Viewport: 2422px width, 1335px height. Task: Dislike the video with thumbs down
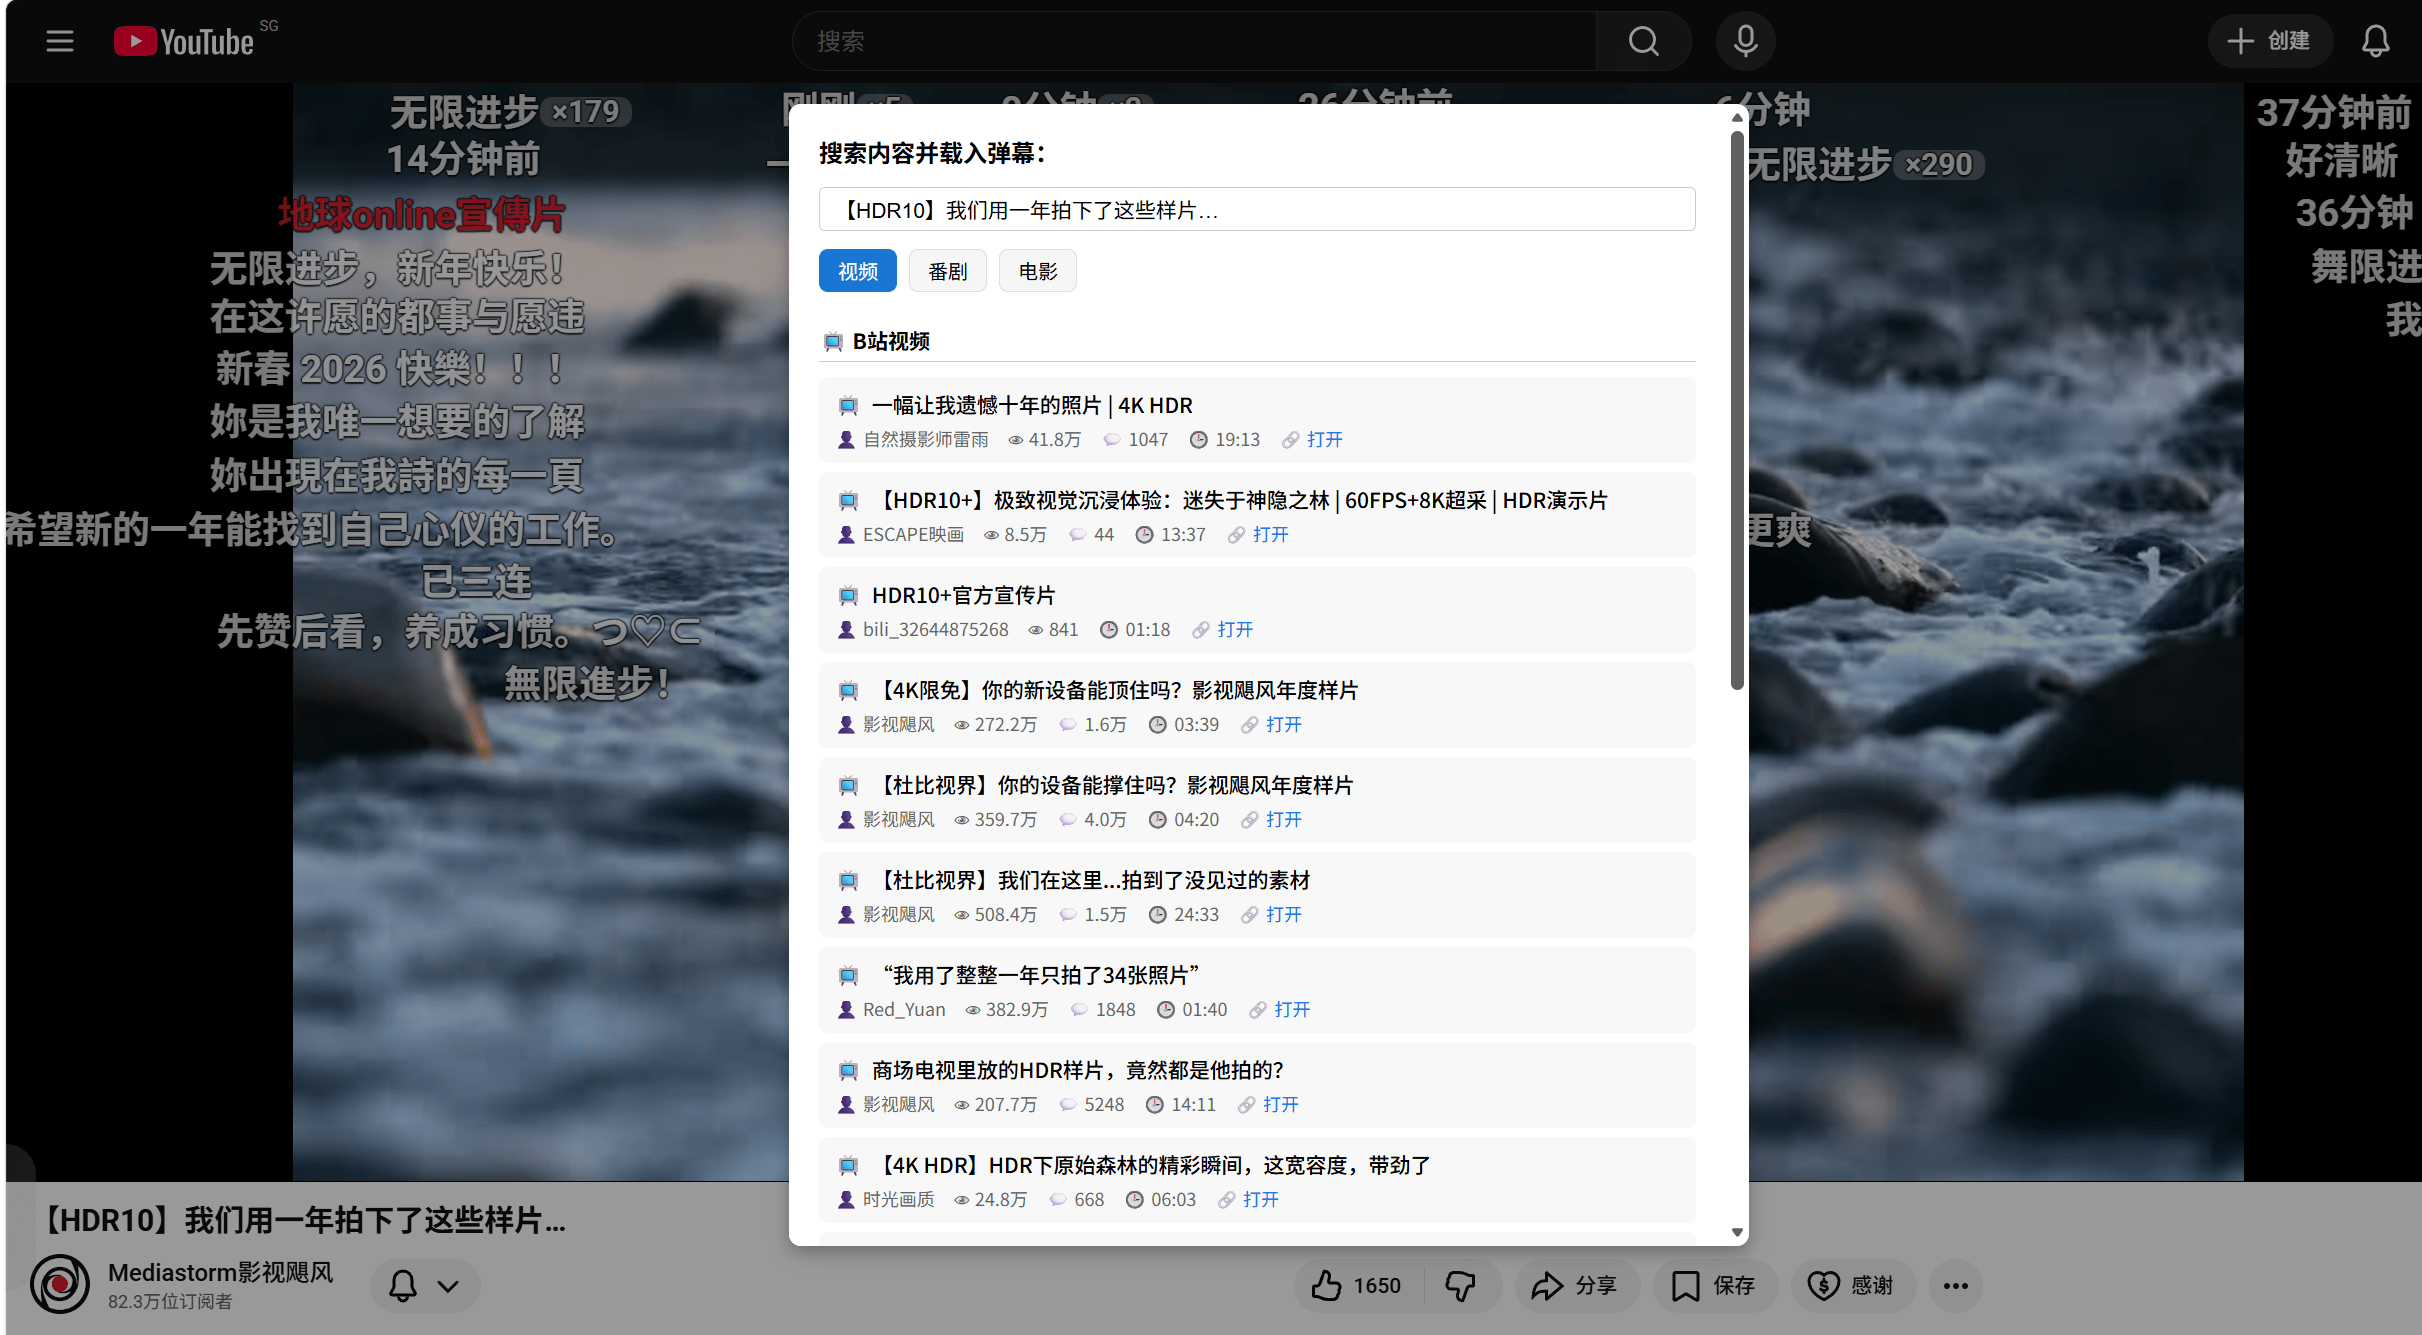tap(1461, 1286)
